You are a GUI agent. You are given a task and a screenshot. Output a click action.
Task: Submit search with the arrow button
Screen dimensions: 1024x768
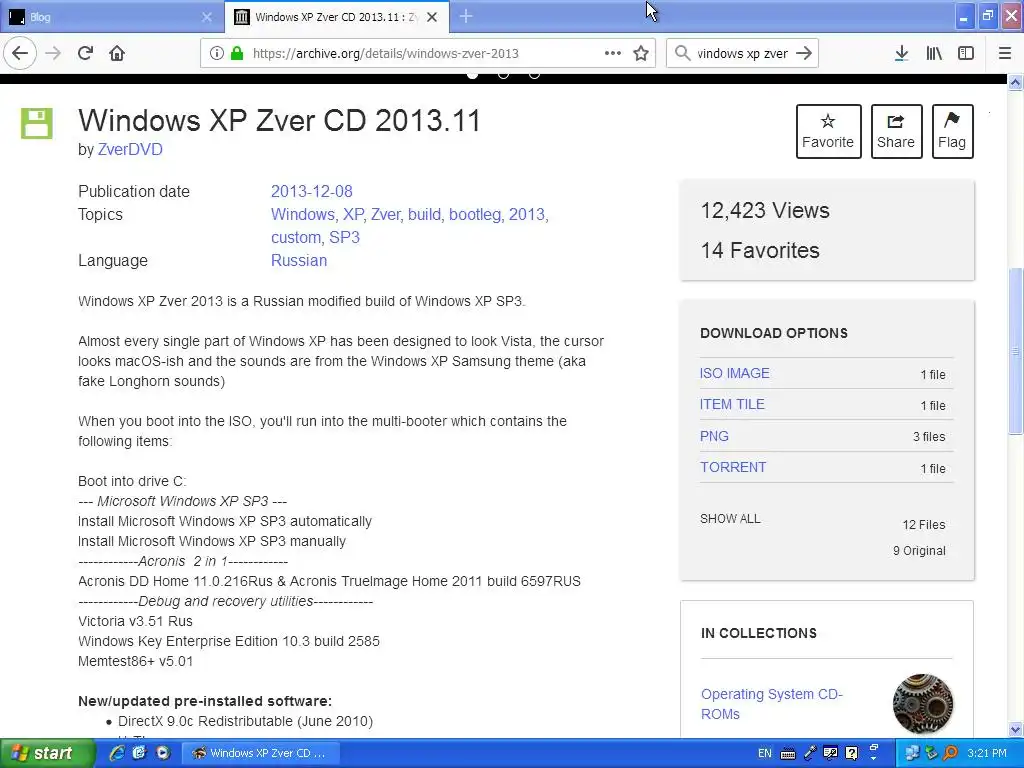tap(804, 53)
